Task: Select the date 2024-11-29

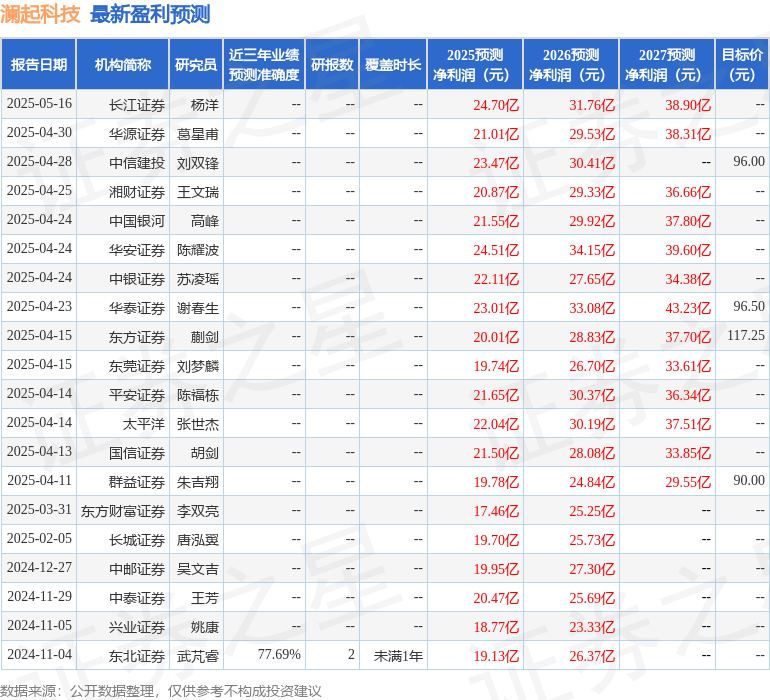Action: pos(39,596)
